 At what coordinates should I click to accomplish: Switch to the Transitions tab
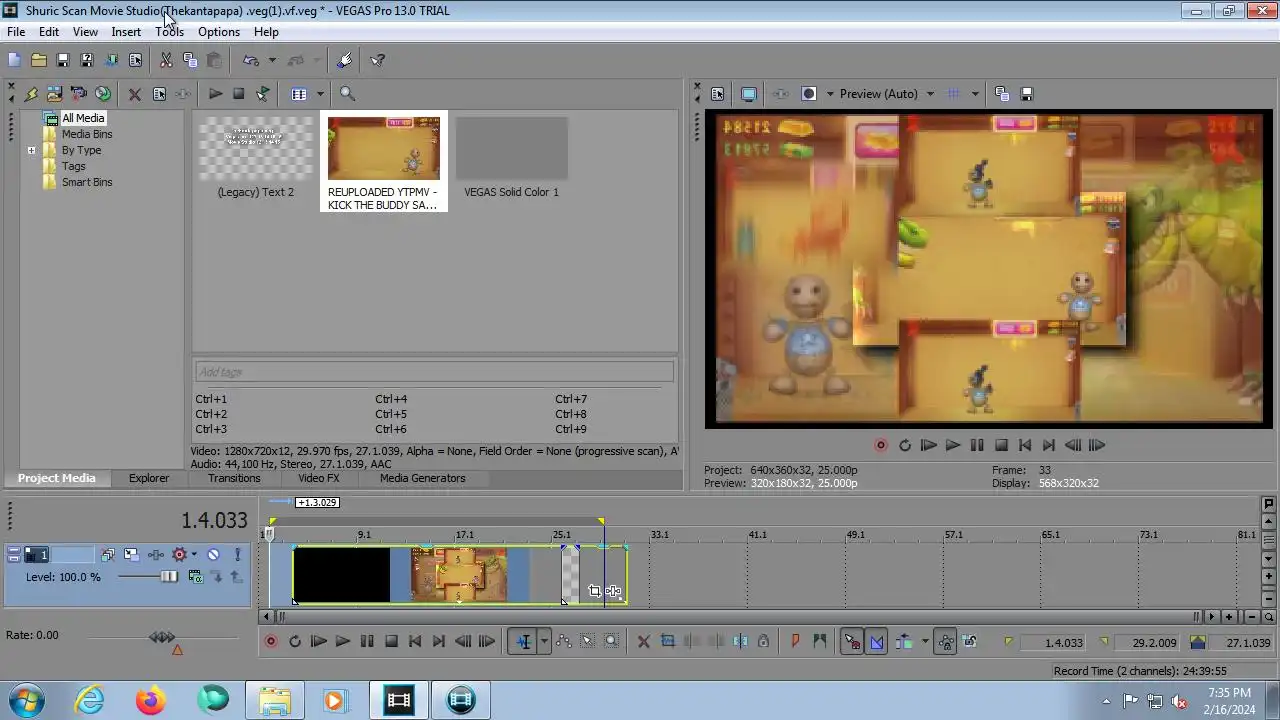point(234,478)
